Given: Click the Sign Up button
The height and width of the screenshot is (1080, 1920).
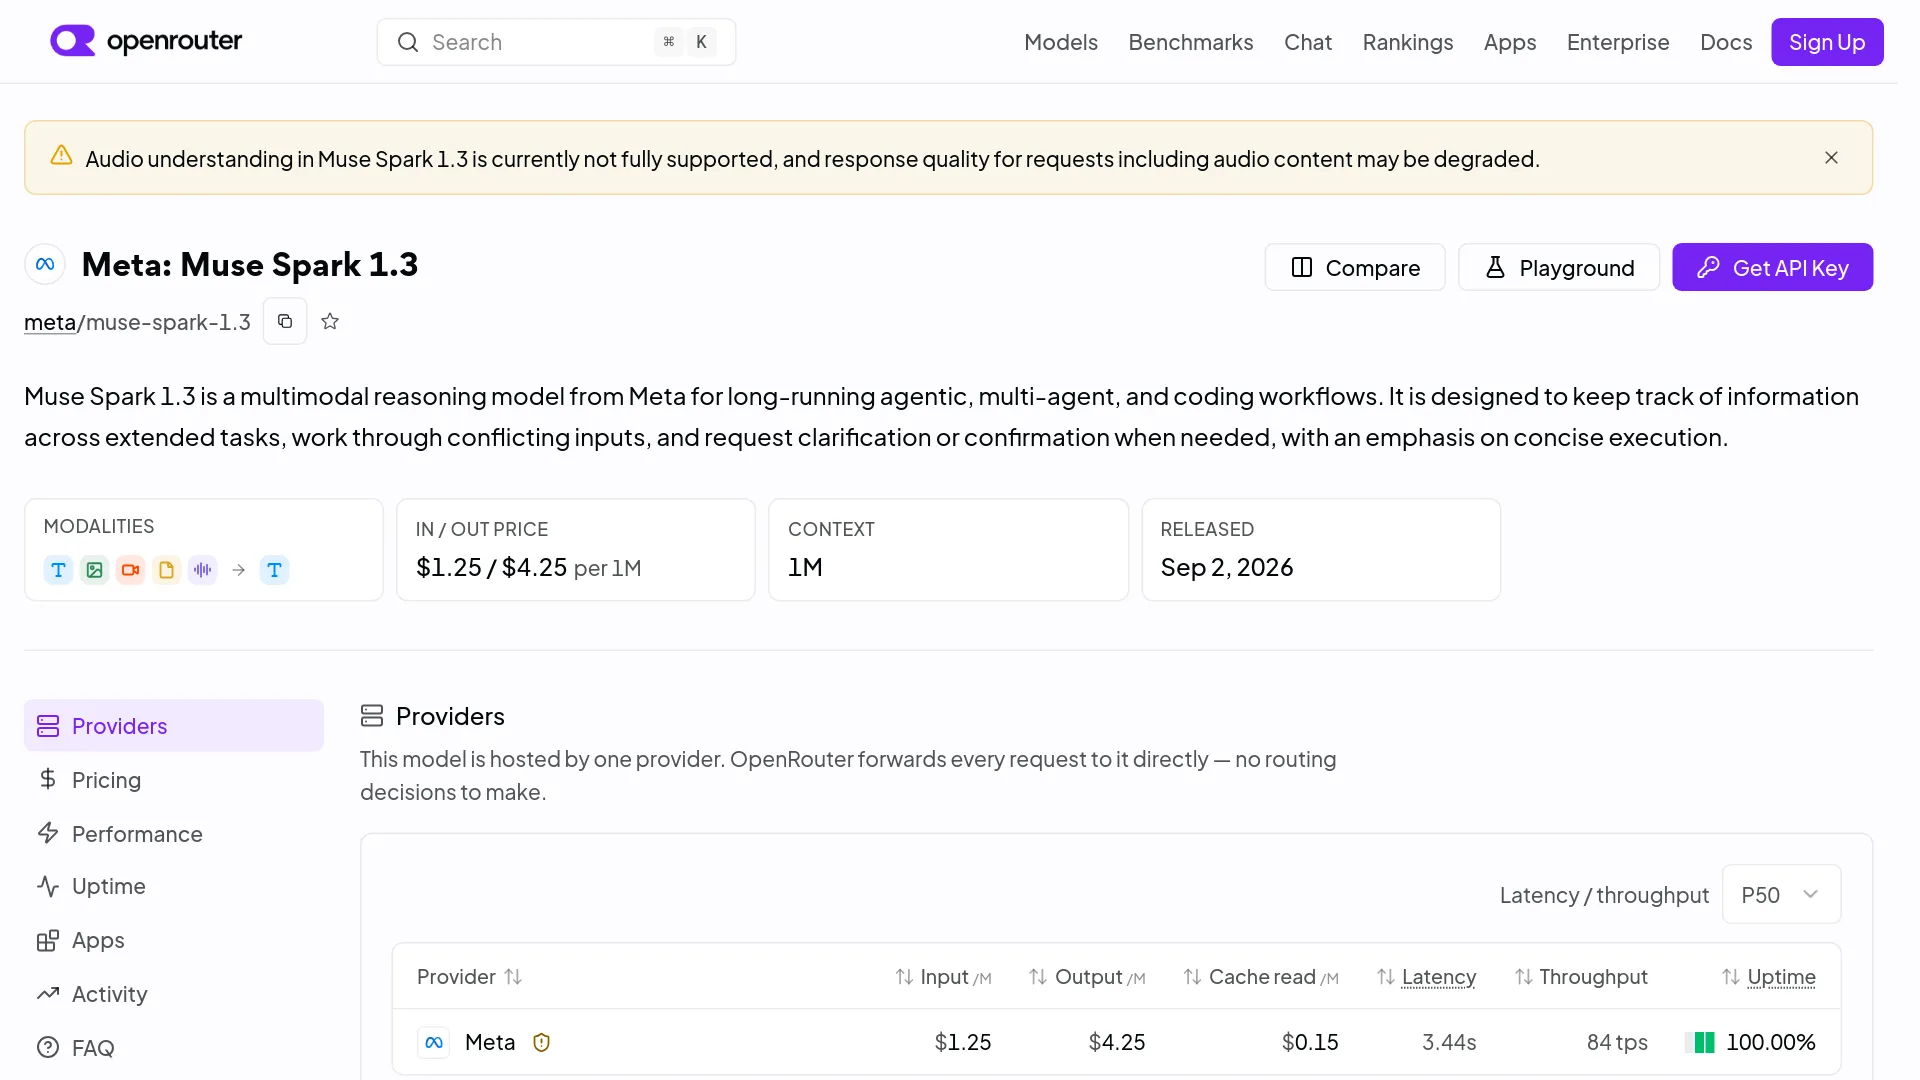Looking at the screenshot, I should click(1827, 42).
